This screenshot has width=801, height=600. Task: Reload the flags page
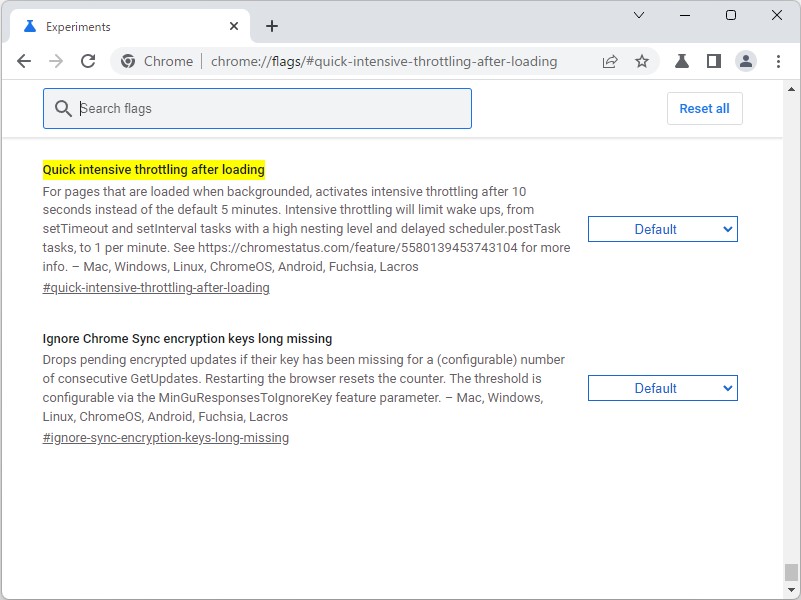click(x=88, y=60)
